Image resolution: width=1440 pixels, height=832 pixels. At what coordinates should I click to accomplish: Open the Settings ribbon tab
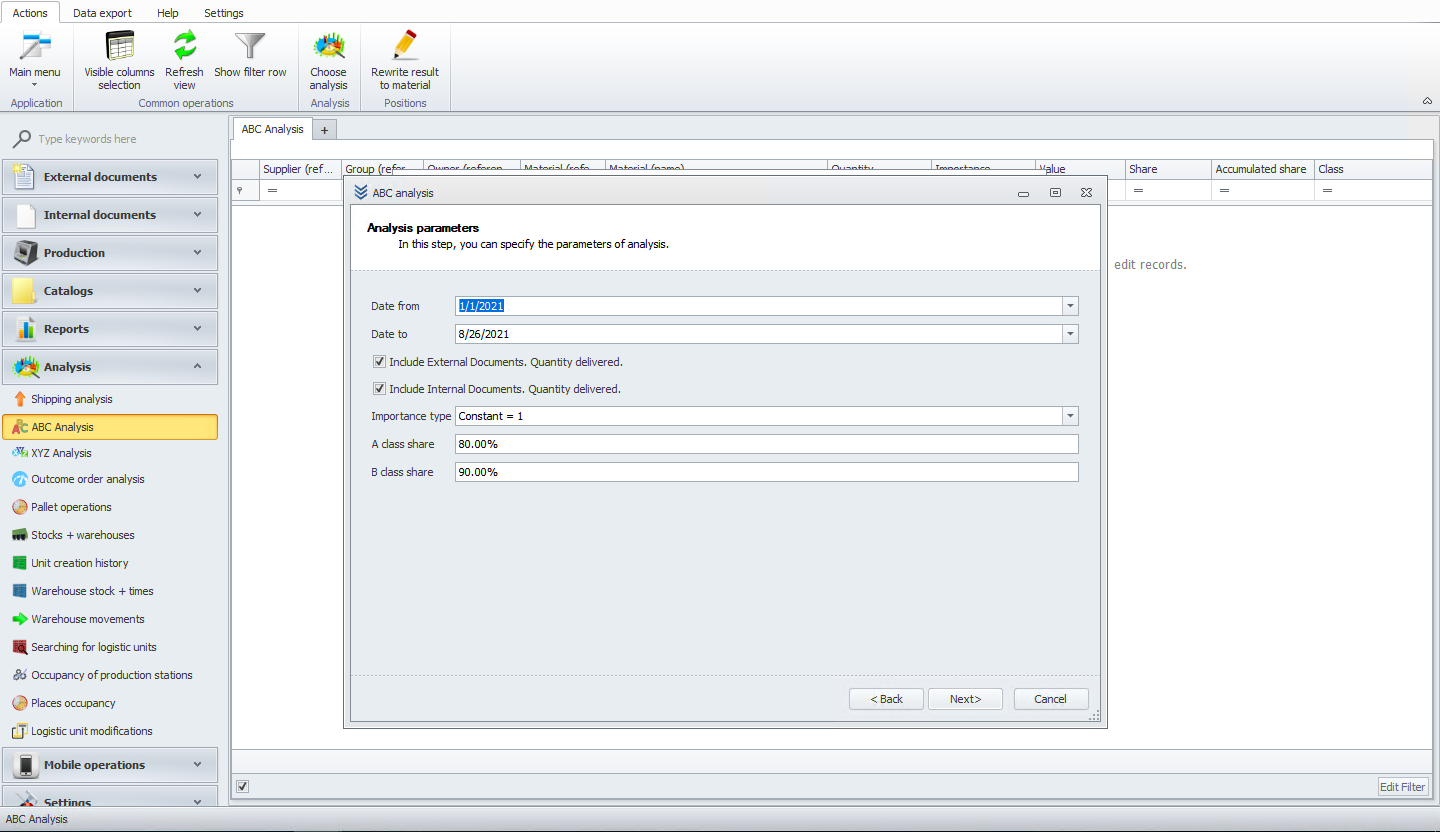coord(224,13)
